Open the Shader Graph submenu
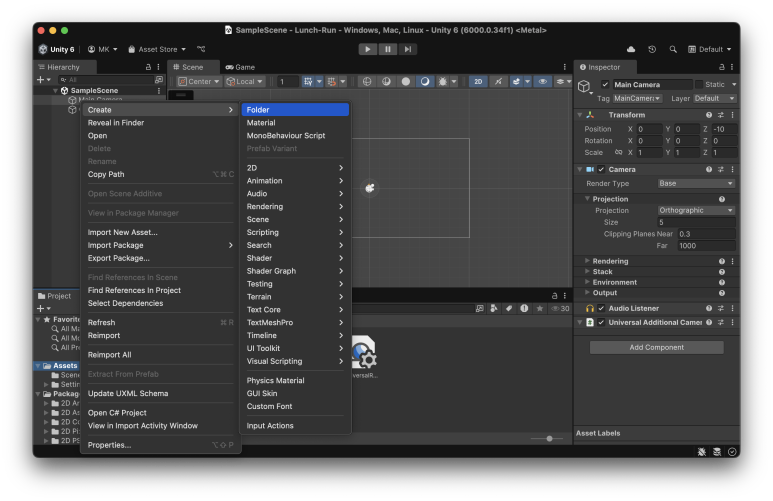773x501 pixels. 295,271
